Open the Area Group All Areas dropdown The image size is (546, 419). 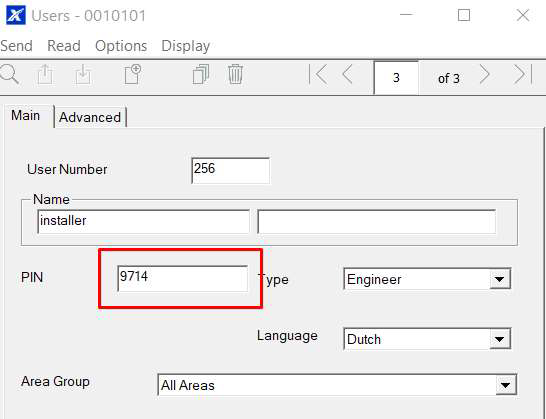tap(337, 385)
